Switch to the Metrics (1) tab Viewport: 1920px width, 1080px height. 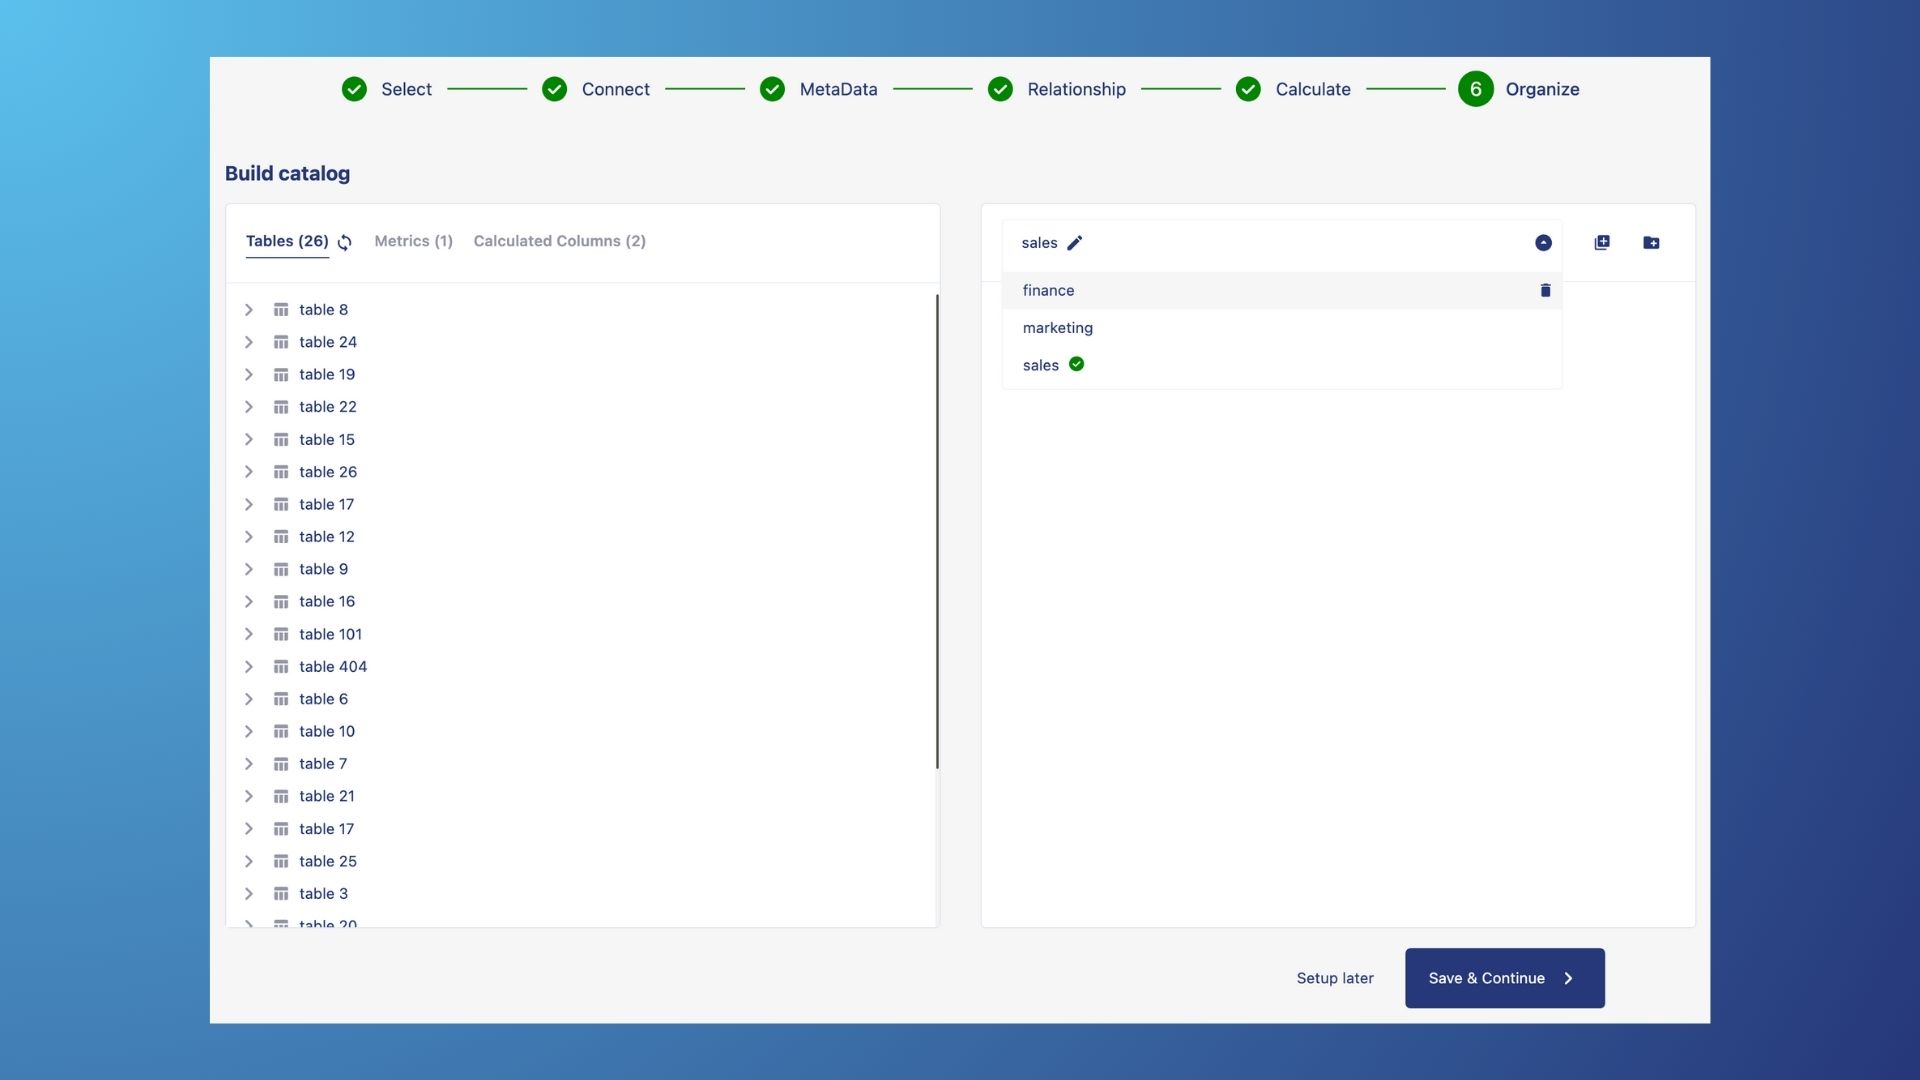pos(413,241)
